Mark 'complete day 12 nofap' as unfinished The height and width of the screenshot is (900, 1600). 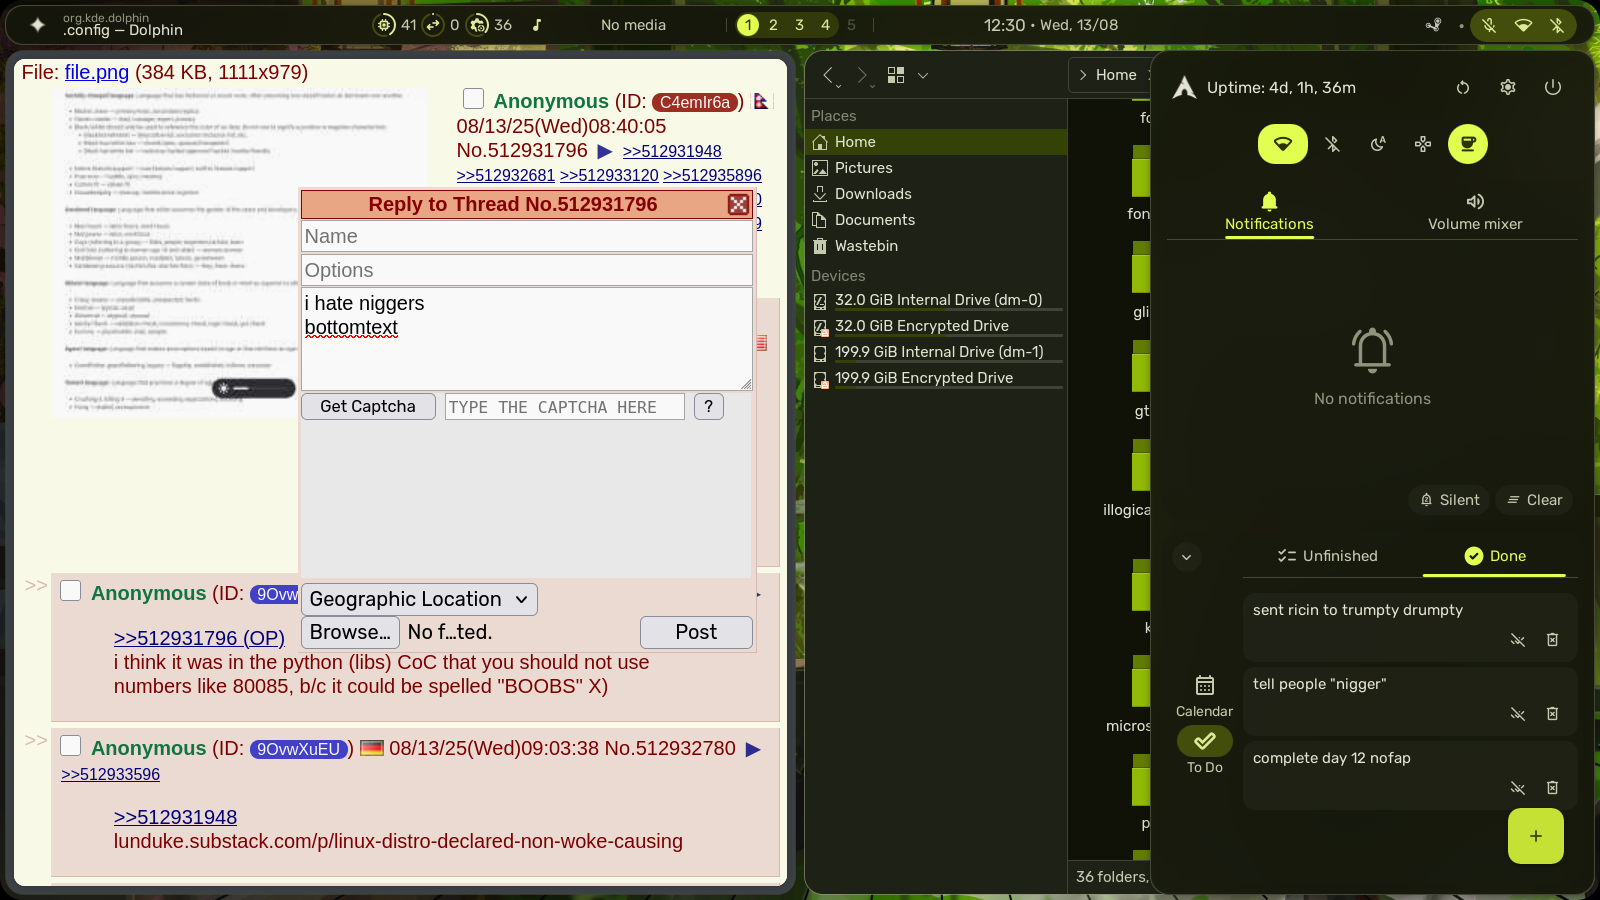[1517, 788]
